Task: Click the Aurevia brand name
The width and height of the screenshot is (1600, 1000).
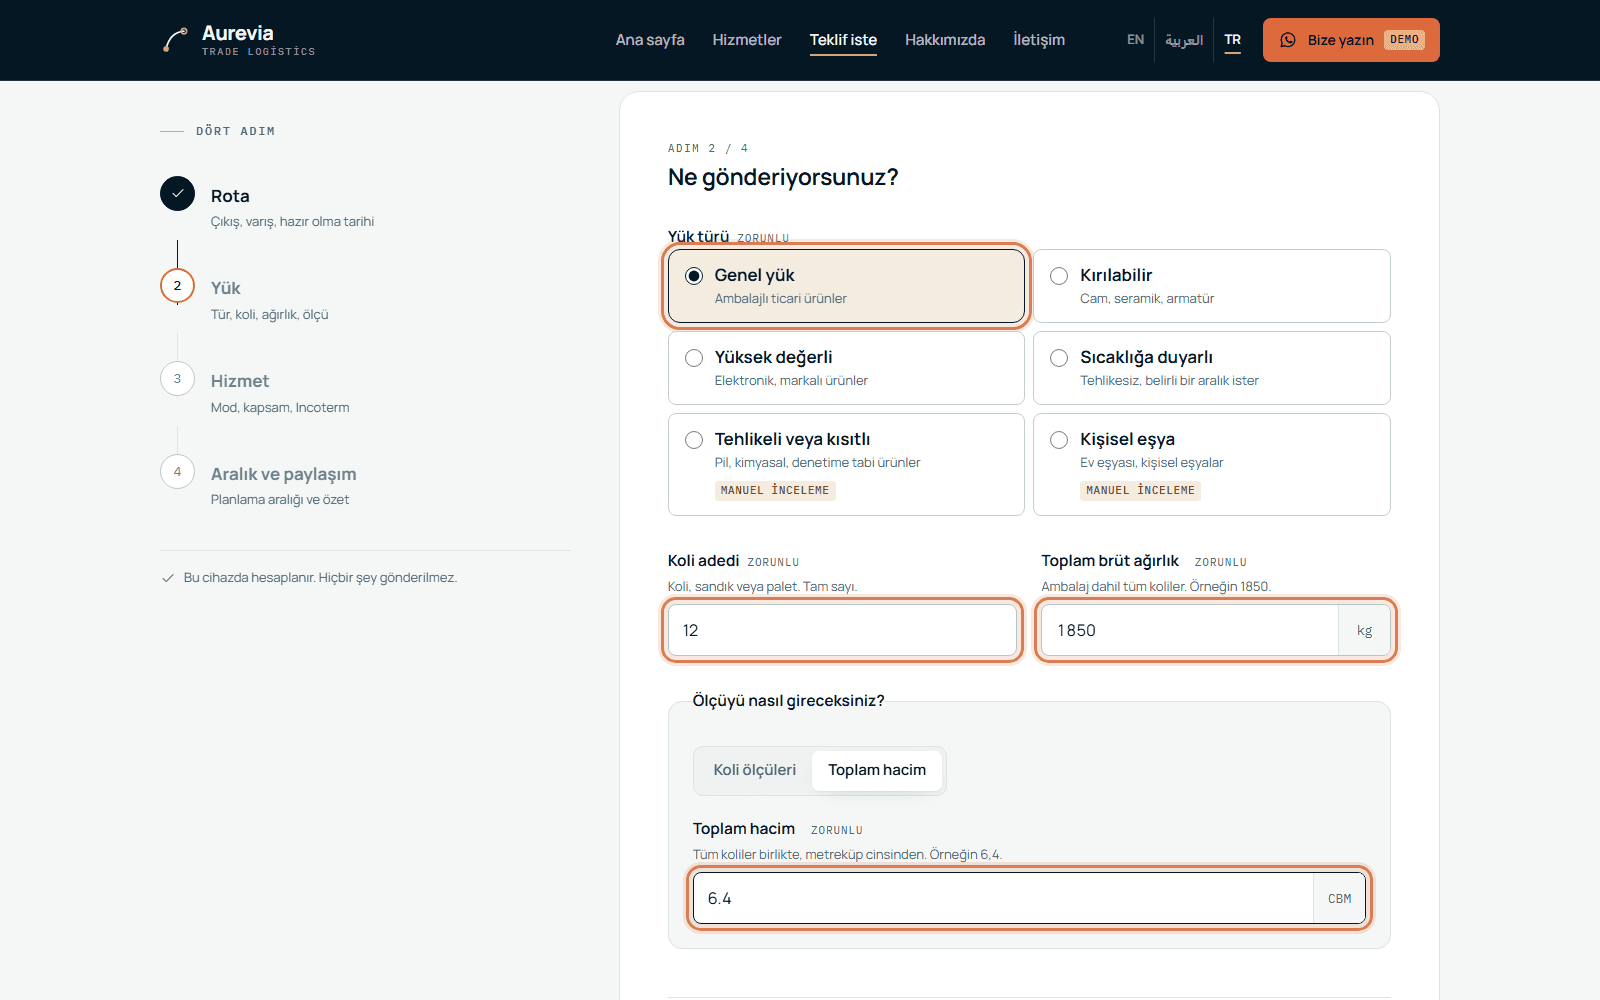Action: pyautogui.click(x=238, y=33)
